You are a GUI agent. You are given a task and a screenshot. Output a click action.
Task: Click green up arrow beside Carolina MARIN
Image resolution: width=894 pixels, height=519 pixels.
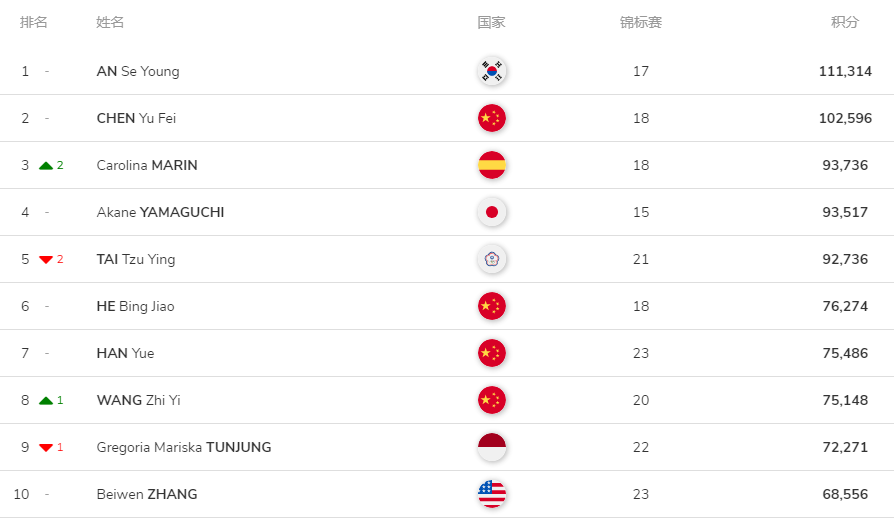tap(46, 166)
